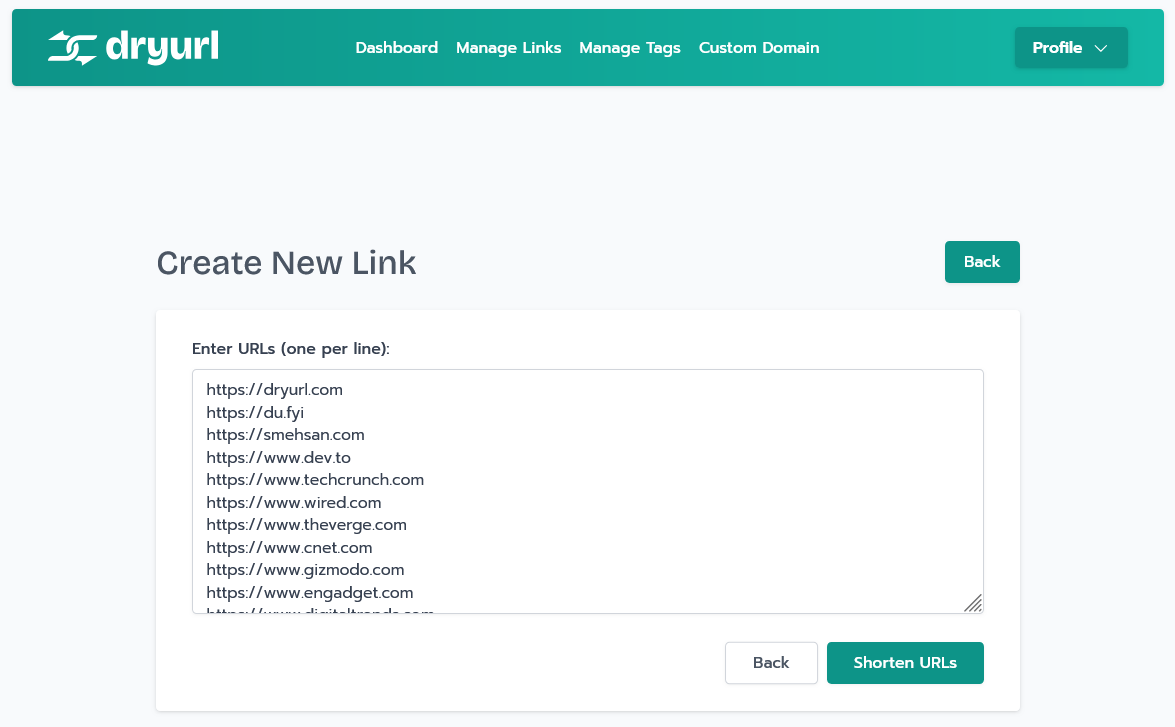Click the line https://www.cnet.com
Viewport: 1175px width, 727px height.
(289, 547)
